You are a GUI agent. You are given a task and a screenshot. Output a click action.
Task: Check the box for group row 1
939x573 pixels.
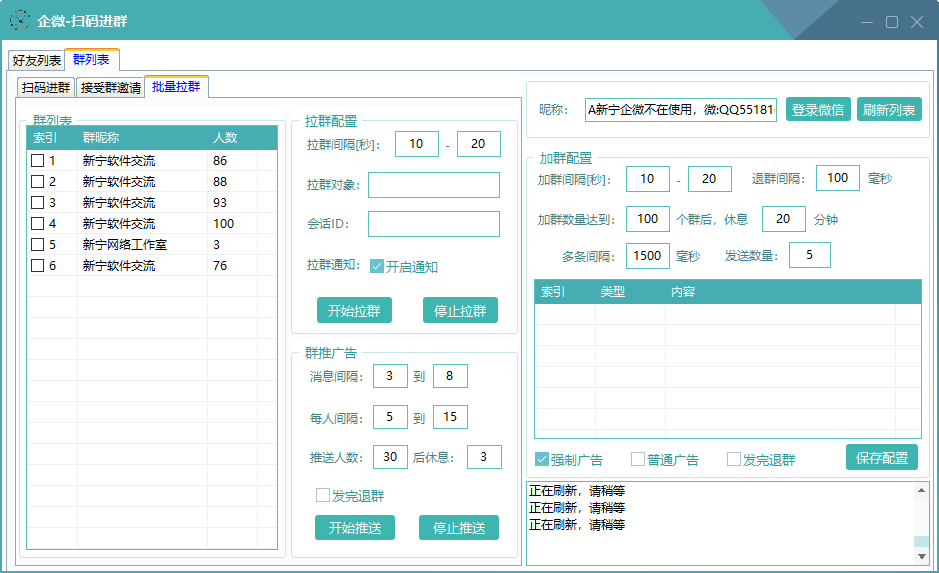point(37,160)
